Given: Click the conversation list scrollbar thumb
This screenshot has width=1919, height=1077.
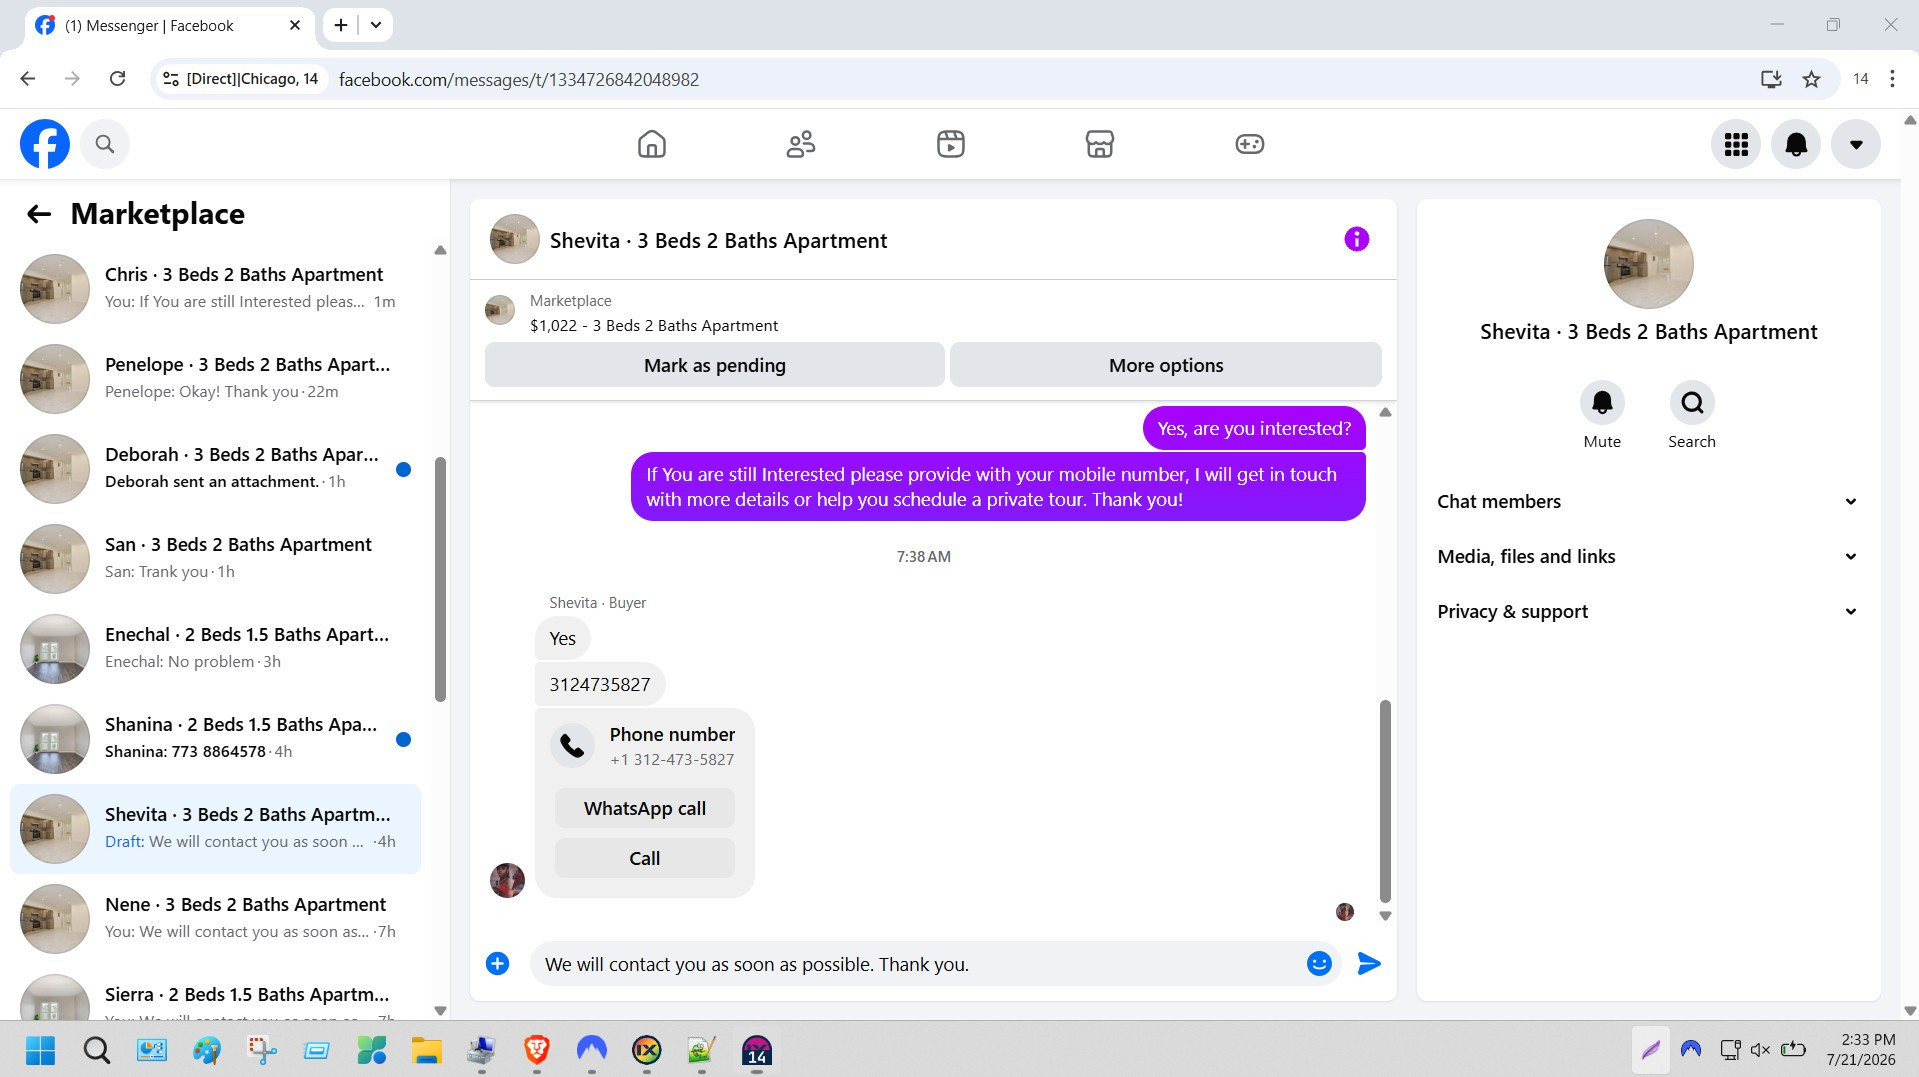Looking at the screenshot, I should pyautogui.click(x=440, y=579).
